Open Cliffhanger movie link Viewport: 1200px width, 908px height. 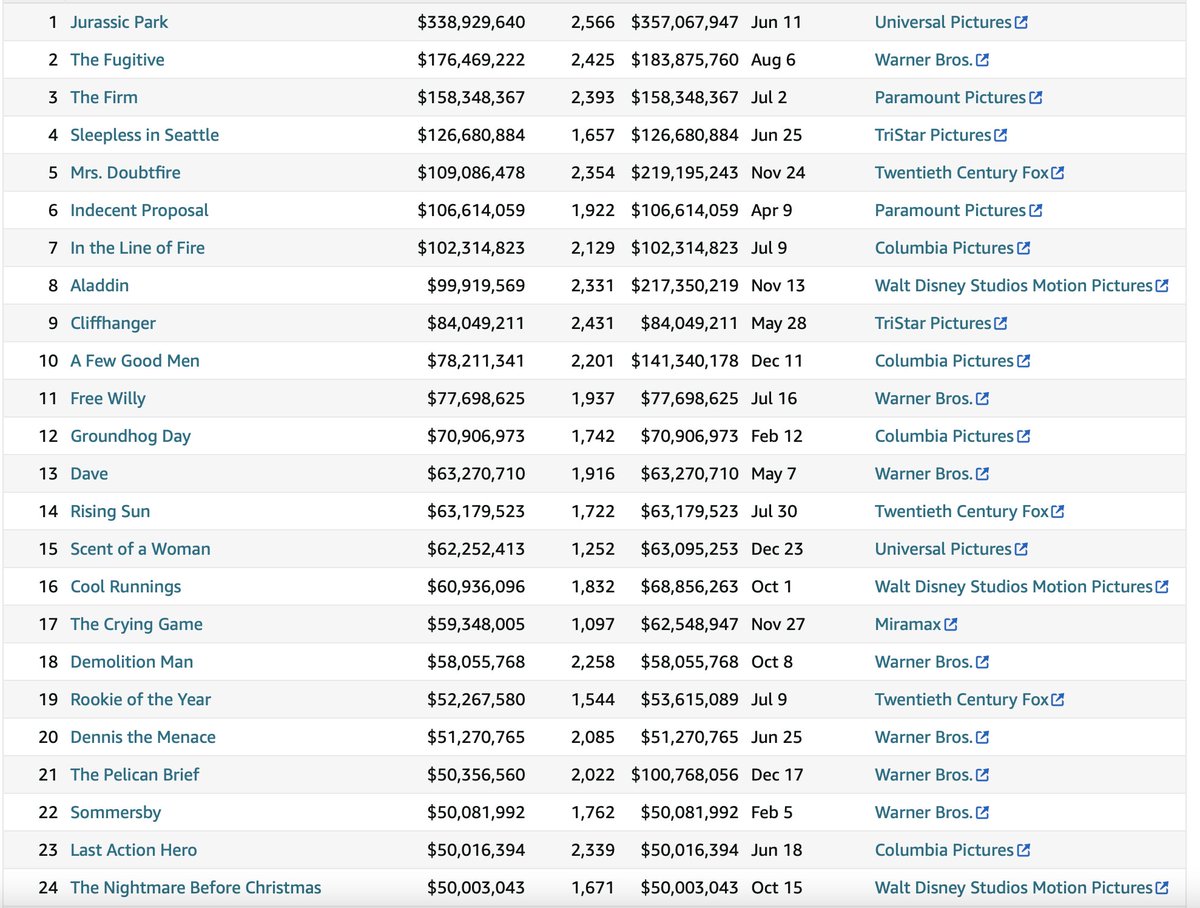click(113, 323)
